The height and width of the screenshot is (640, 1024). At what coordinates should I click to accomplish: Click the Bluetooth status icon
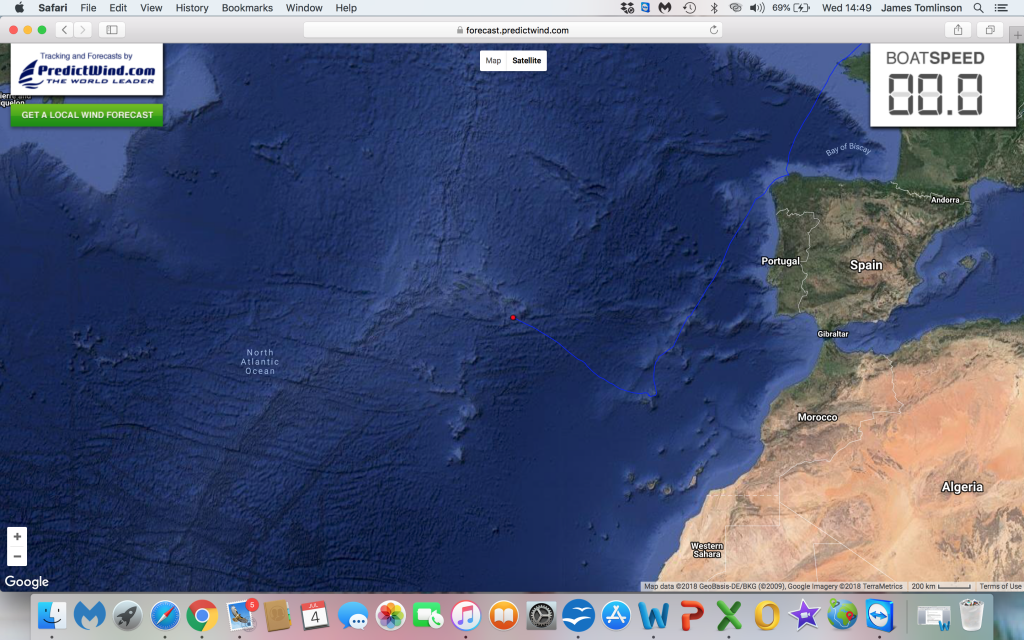pyautogui.click(x=714, y=8)
